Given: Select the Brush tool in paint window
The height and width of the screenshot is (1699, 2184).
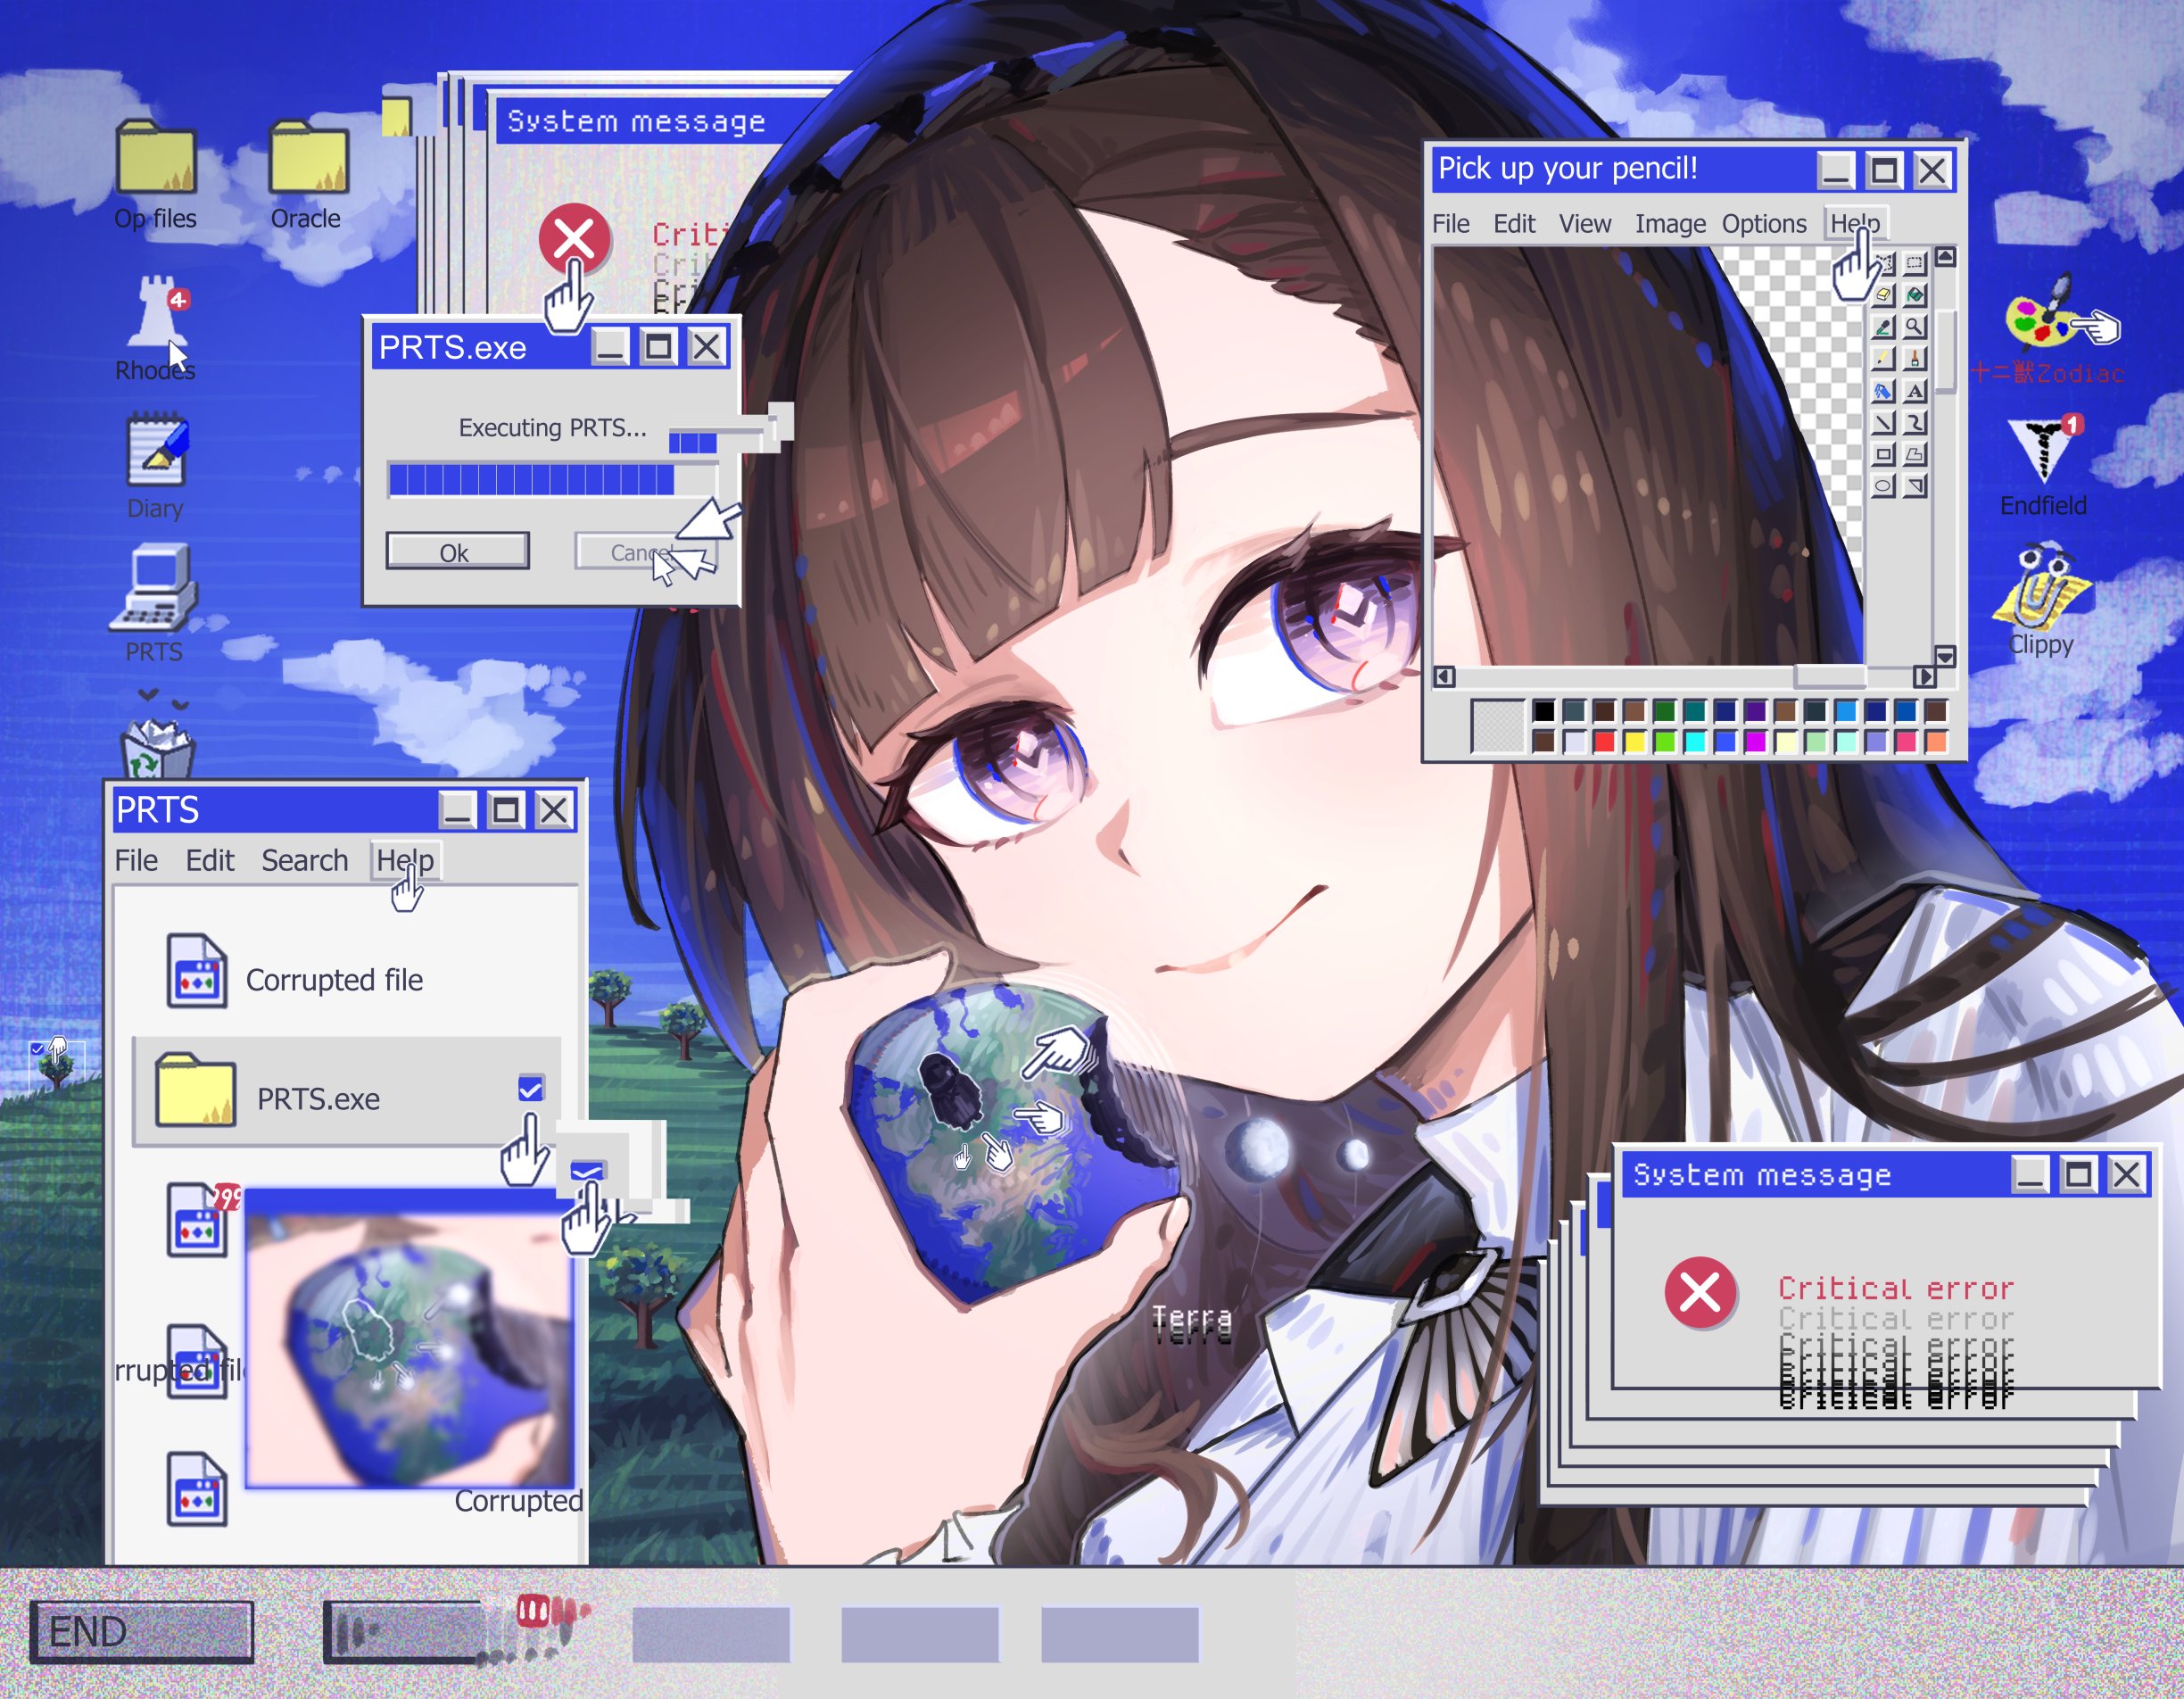Looking at the screenshot, I should pyautogui.click(x=1914, y=359).
